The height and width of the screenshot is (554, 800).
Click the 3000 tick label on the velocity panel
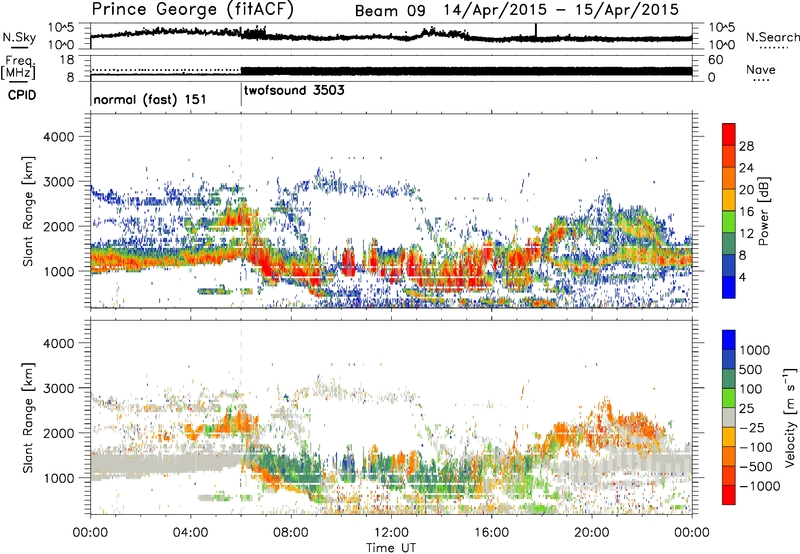pyautogui.click(x=58, y=388)
